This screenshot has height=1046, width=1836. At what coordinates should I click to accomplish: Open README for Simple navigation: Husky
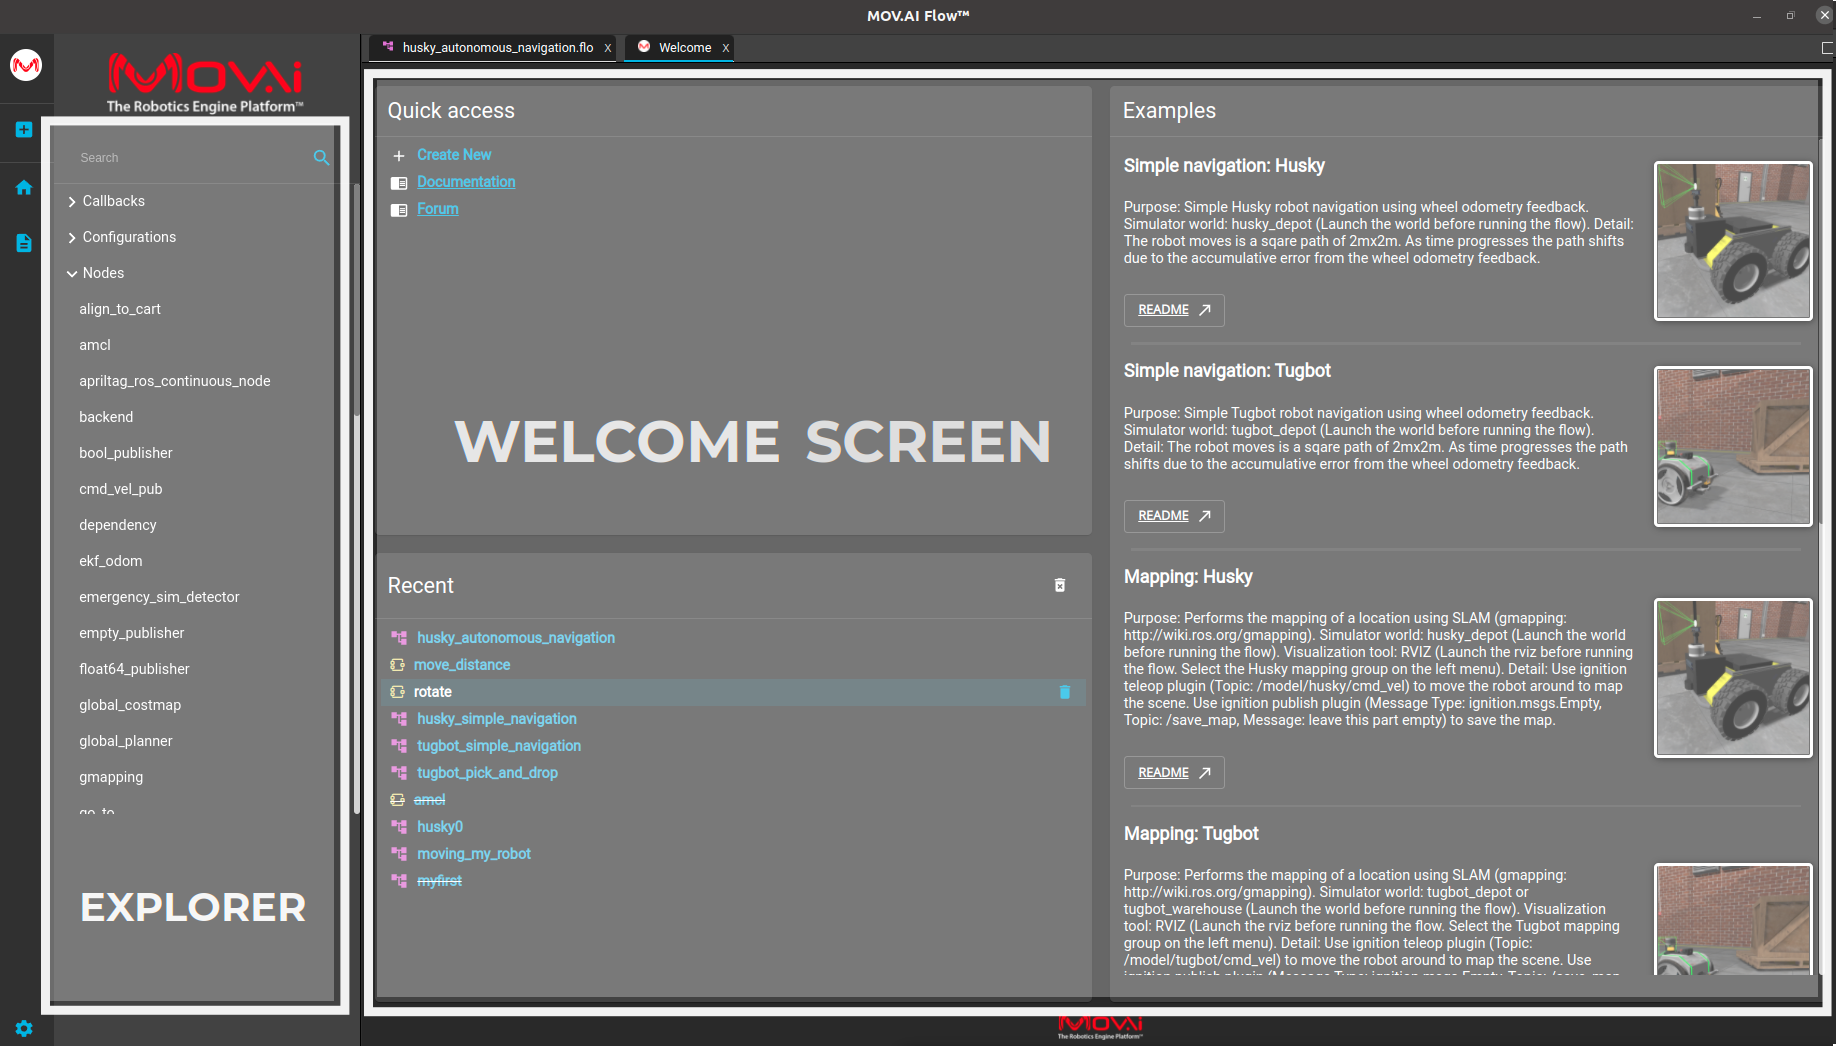coord(1174,310)
